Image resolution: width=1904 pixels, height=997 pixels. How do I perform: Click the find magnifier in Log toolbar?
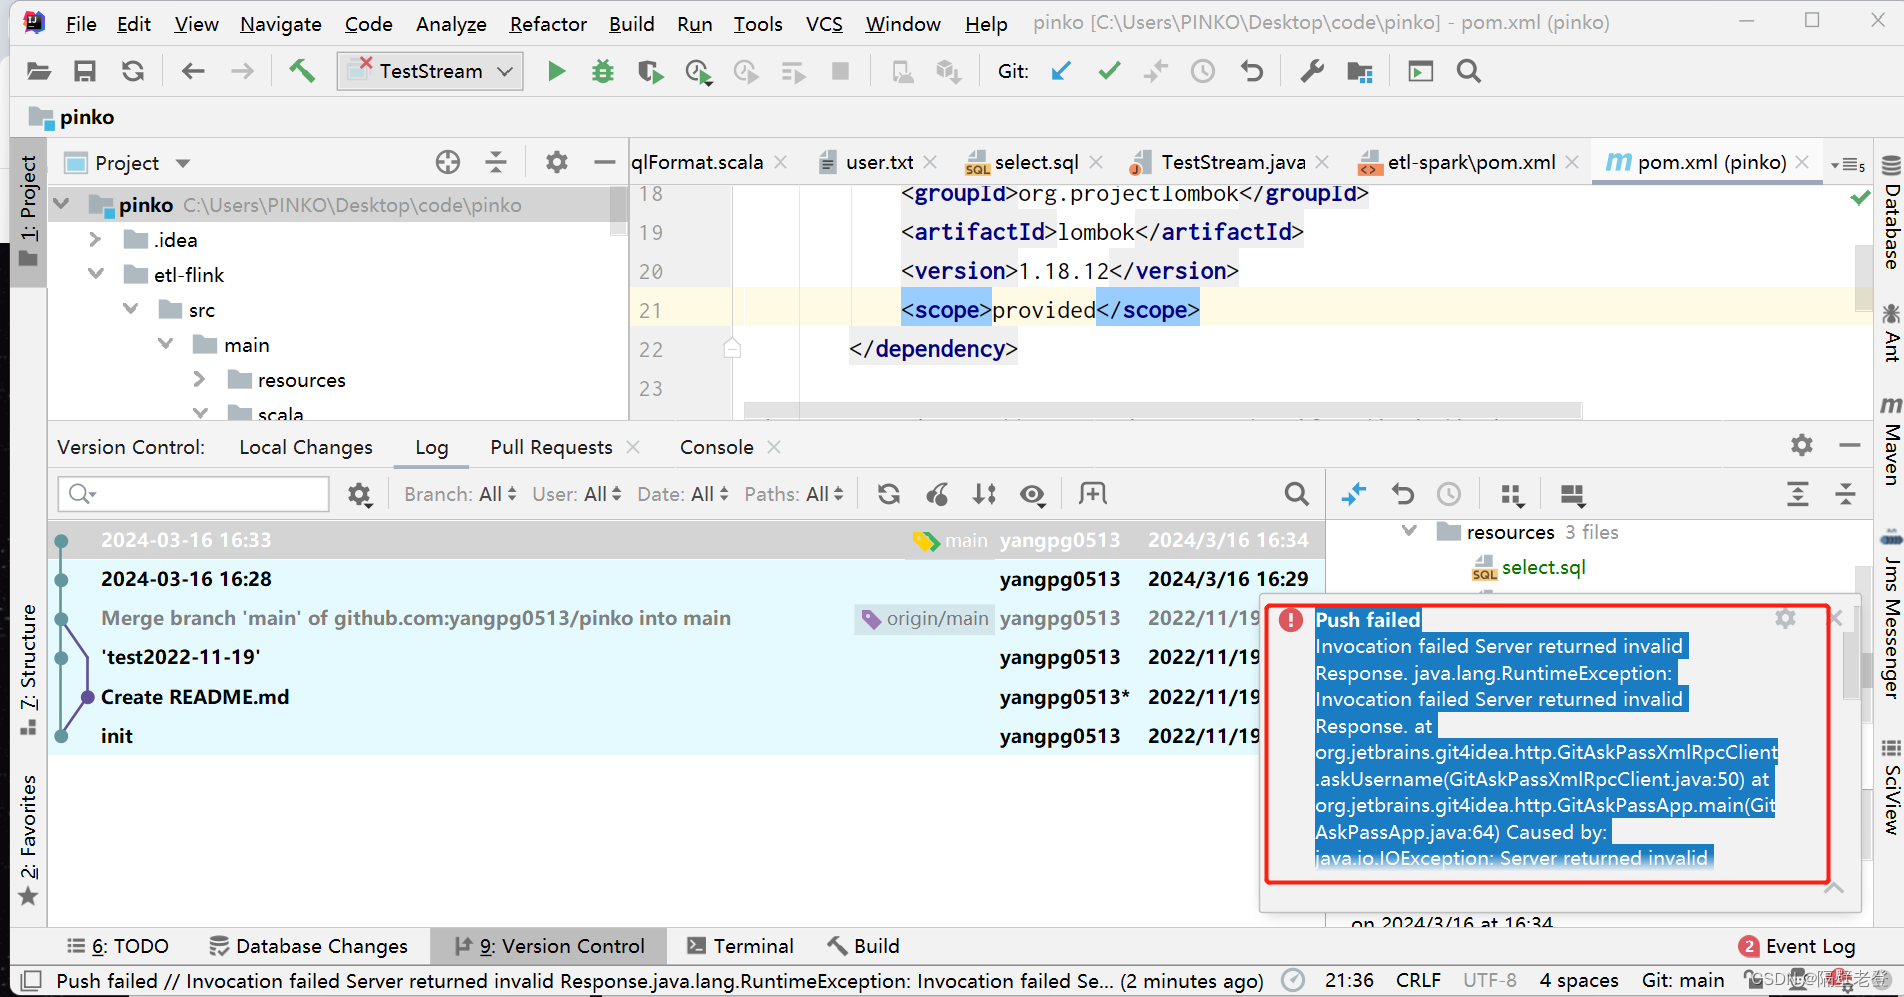click(x=1296, y=494)
